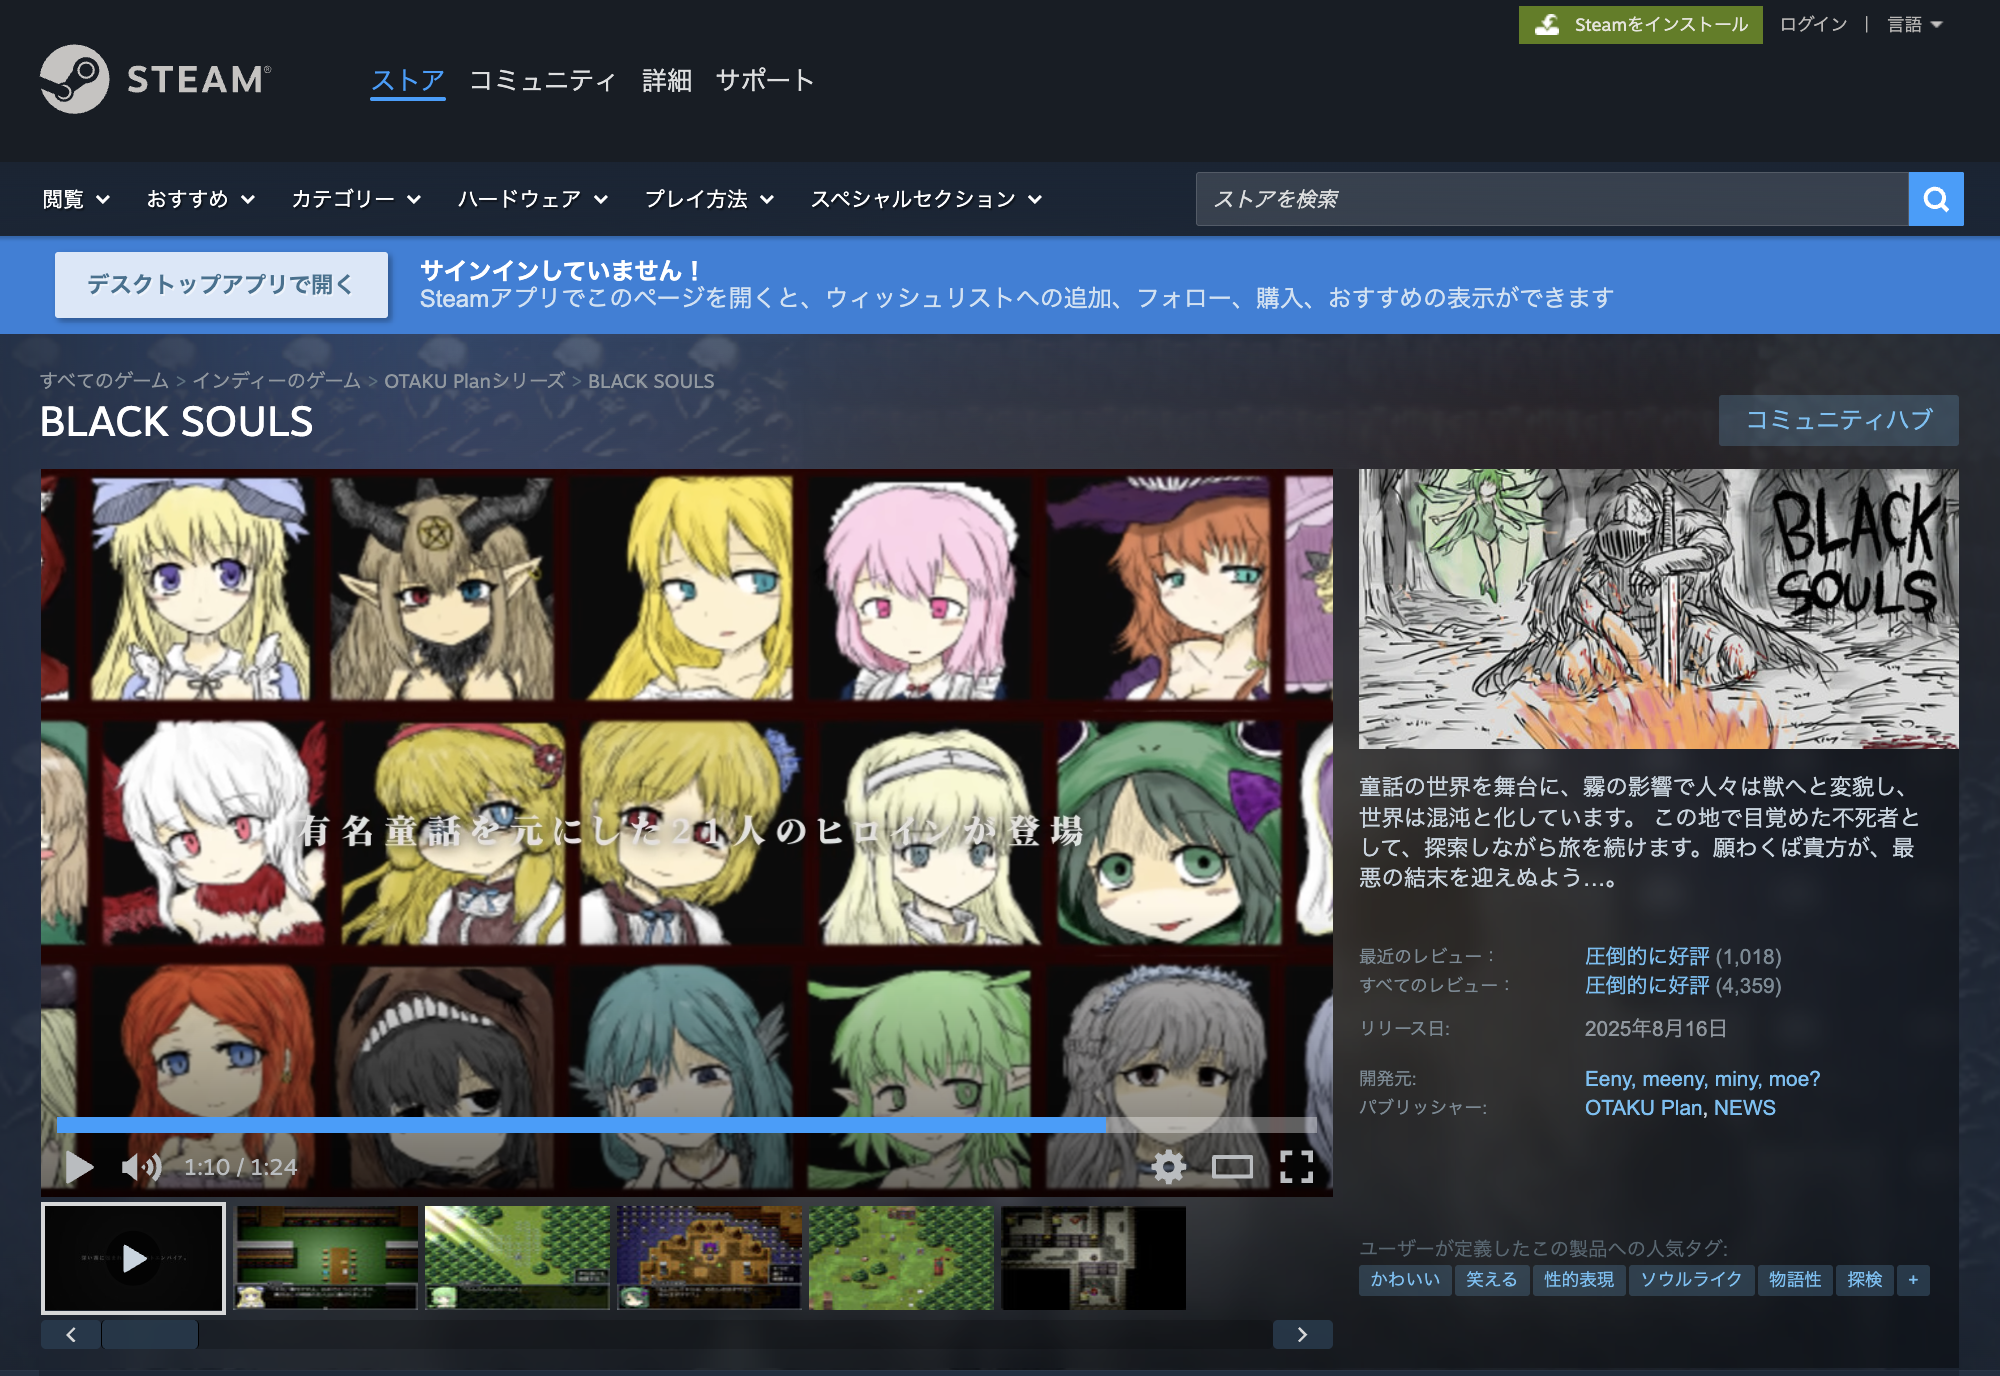
Task: Click the コミュニティハブ button
Action: point(1838,420)
